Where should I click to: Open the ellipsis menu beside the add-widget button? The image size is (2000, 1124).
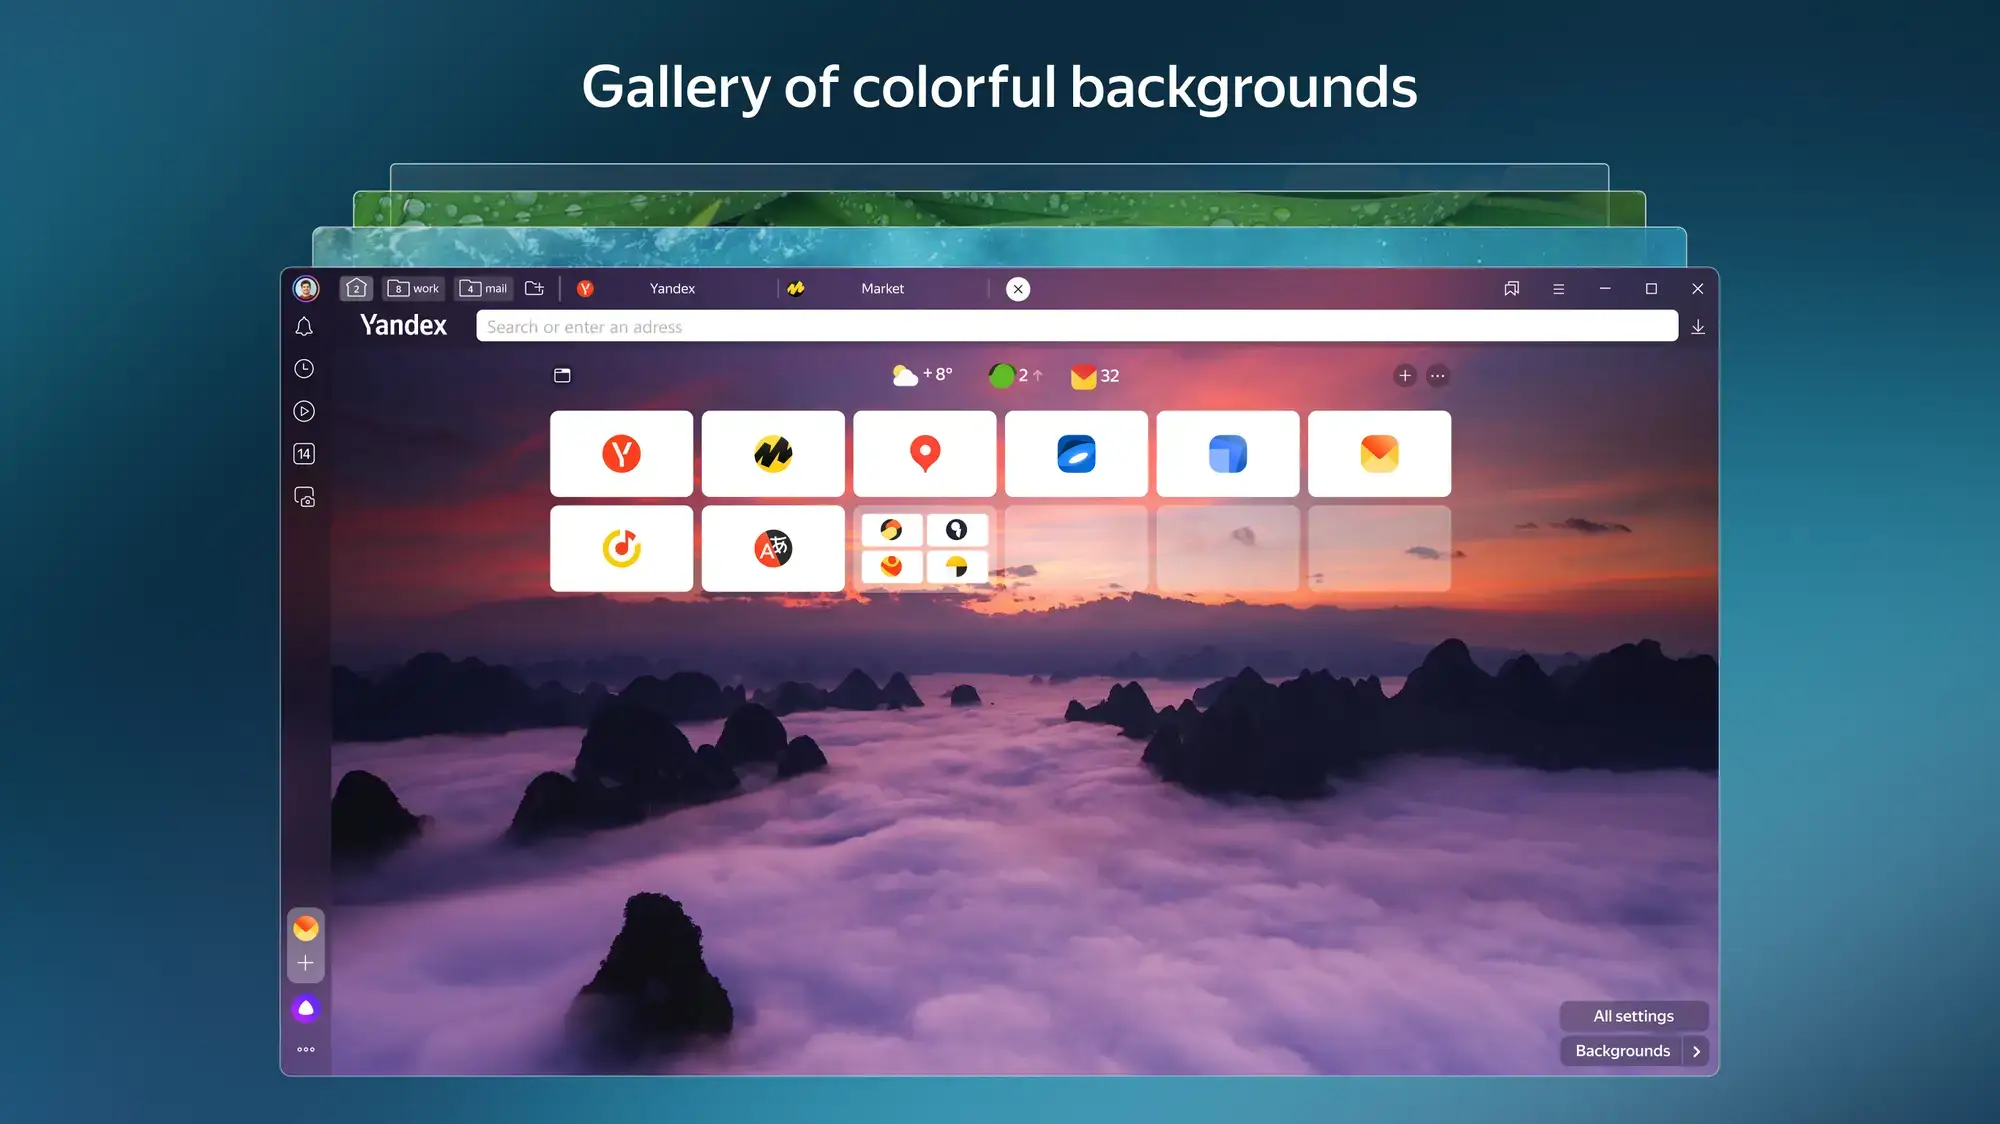[1437, 375]
